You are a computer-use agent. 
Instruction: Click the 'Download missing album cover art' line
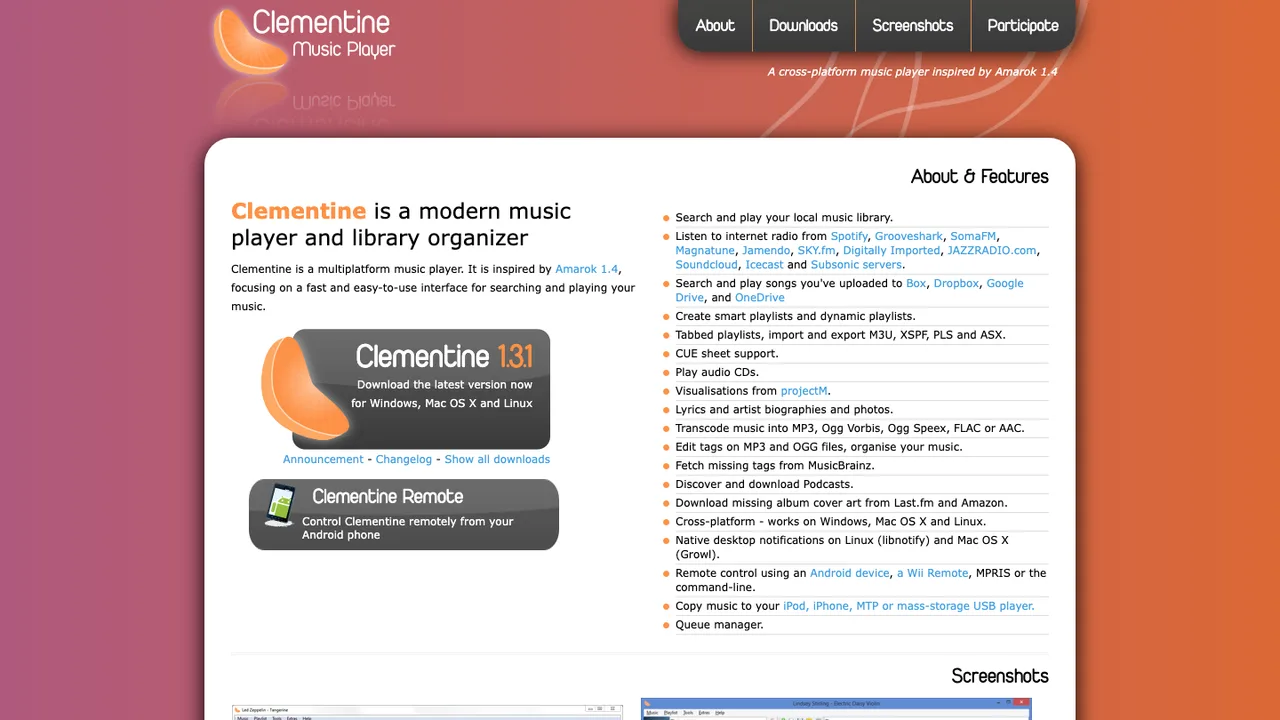[x=842, y=503]
